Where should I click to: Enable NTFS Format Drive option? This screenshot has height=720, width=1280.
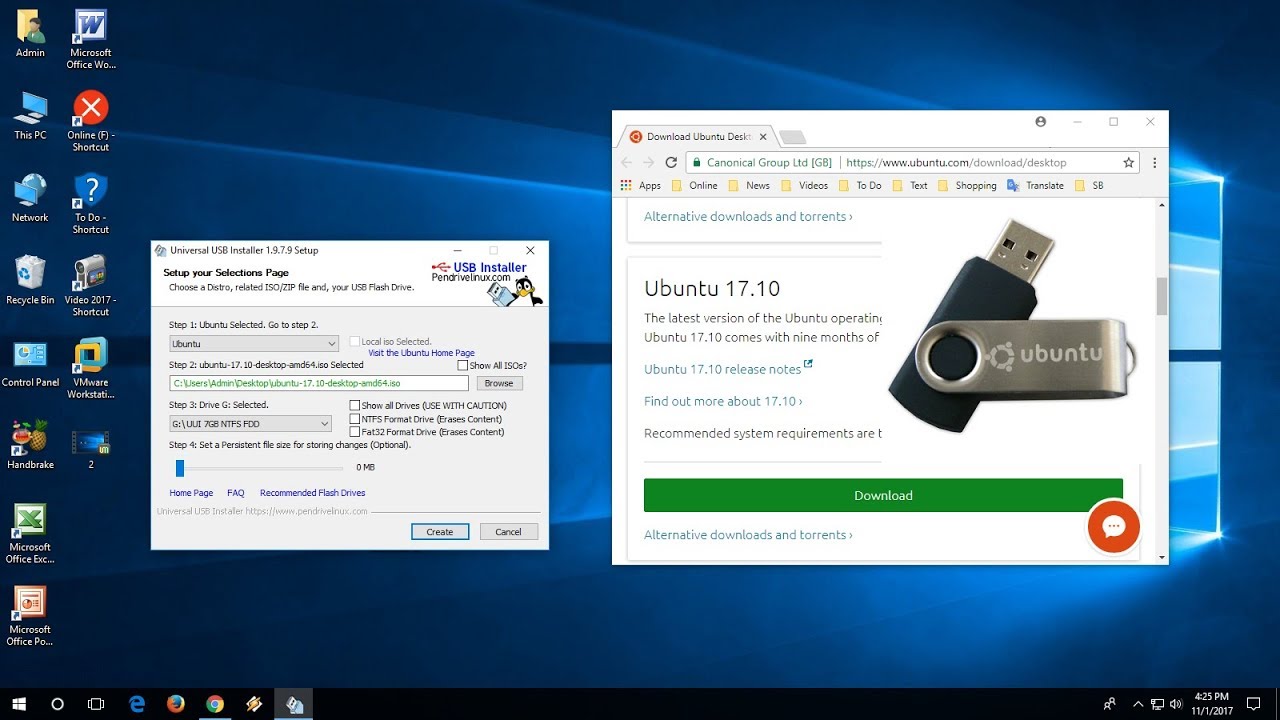tap(354, 419)
